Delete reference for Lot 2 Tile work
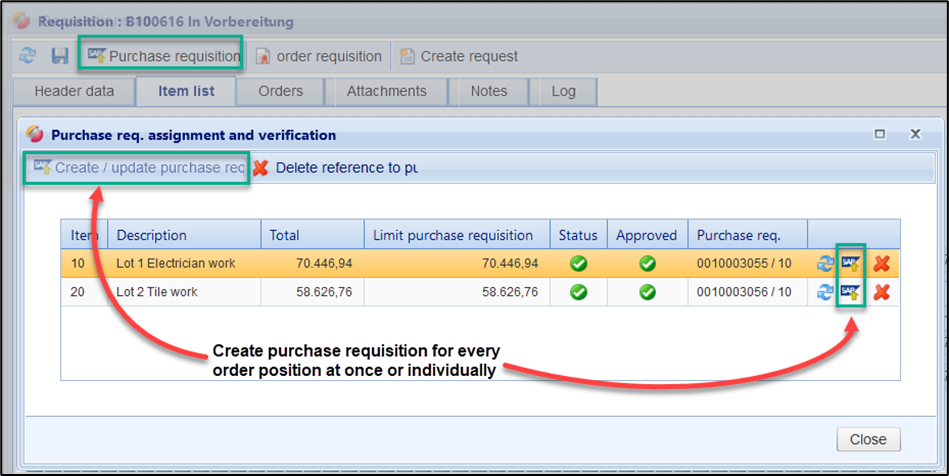This screenshot has height=476, width=949. [x=881, y=292]
